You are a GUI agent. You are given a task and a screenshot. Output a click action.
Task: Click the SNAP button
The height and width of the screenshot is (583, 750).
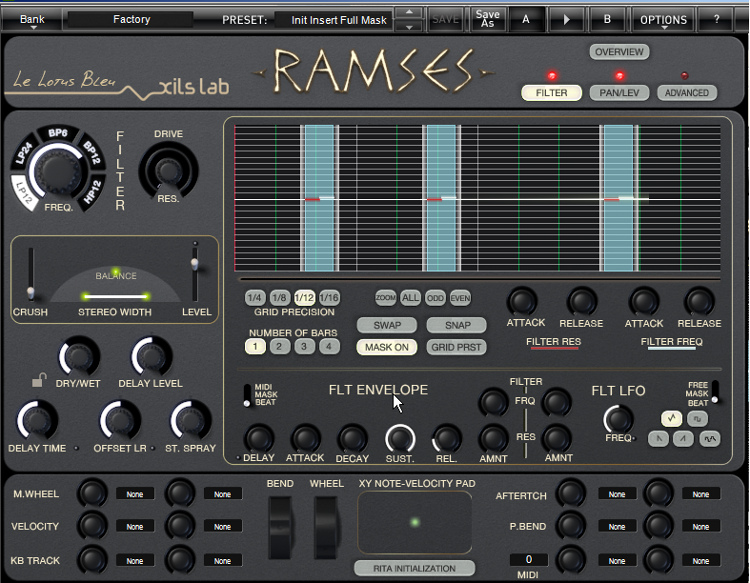(457, 325)
